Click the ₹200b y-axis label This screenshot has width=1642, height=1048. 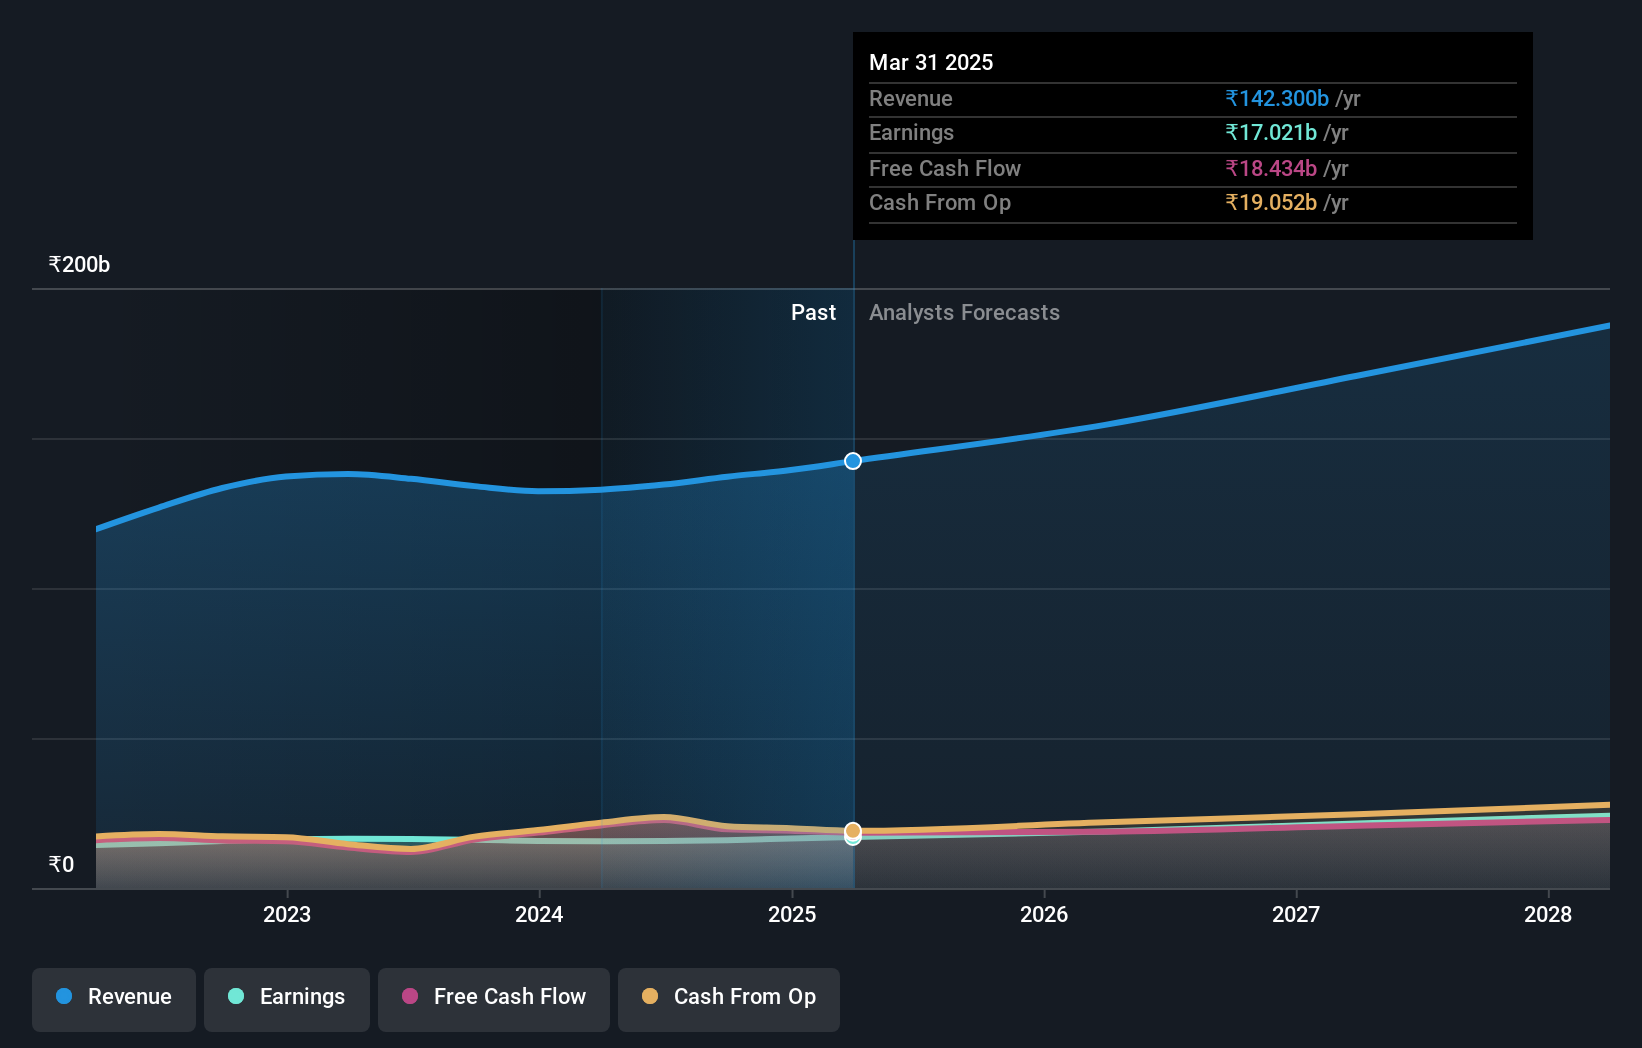[x=79, y=265]
